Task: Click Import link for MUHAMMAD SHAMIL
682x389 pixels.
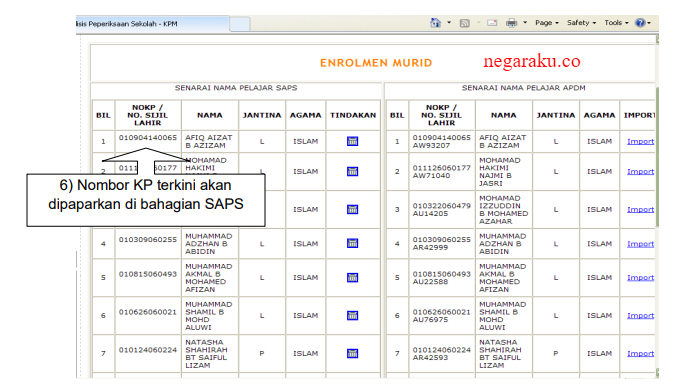Action: [640, 315]
